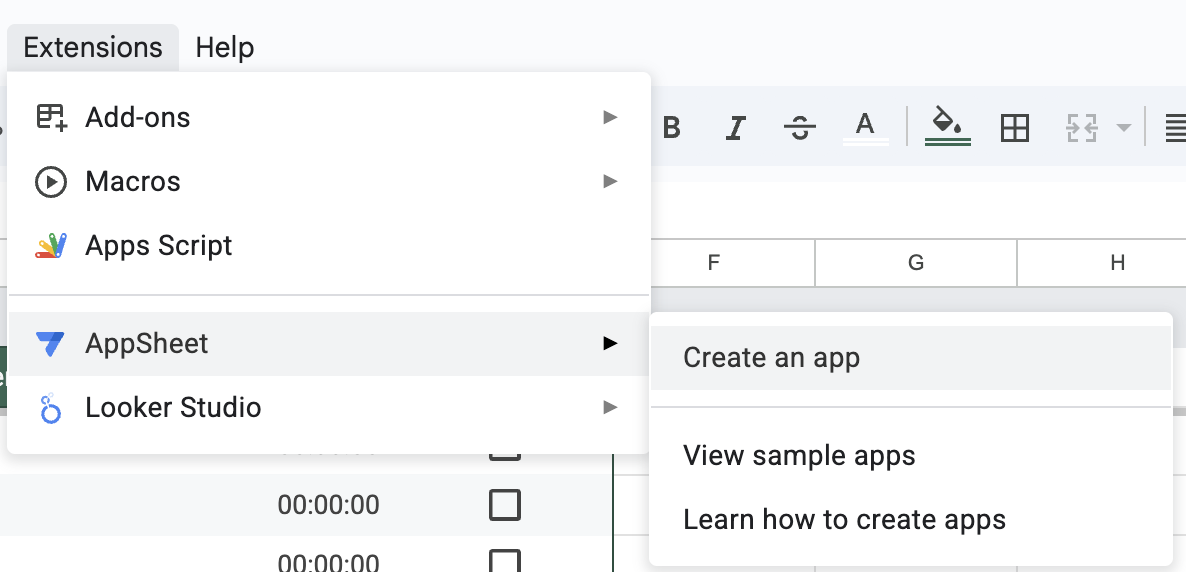Viewport: 1186px width, 572px height.
Task: Expand the Macros submenu arrow
Action: coord(610,182)
